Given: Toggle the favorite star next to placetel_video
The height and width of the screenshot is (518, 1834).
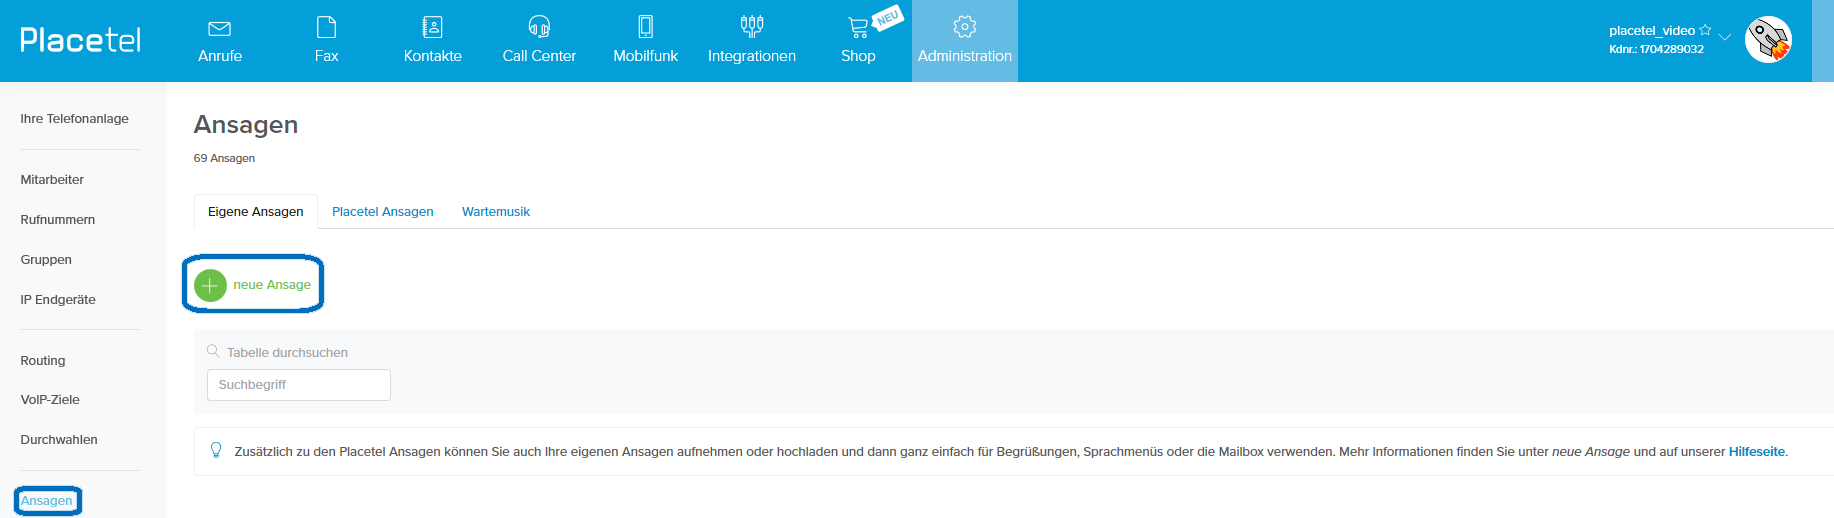Looking at the screenshot, I should pyautogui.click(x=1705, y=30).
